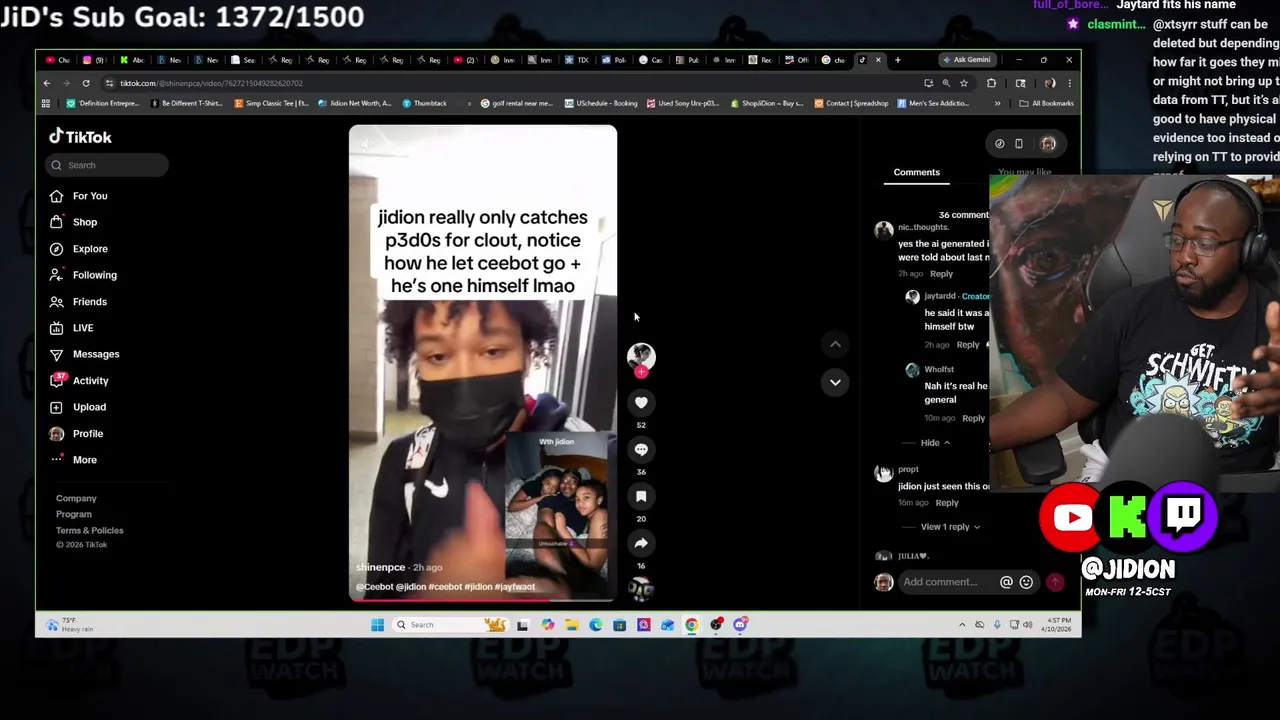This screenshot has height=720, width=1280.
Task: Switch to the Comments tab
Action: 916,172
